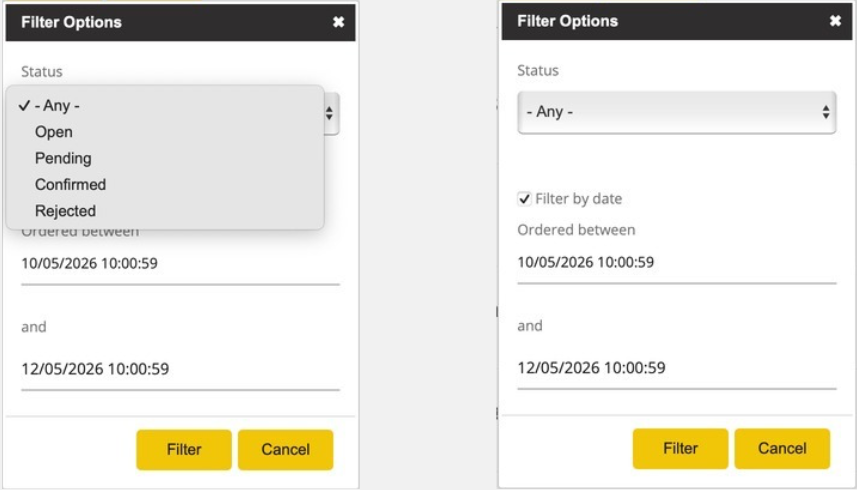Edit right dialog start date 10/05/2026 field

tap(677, 263)
